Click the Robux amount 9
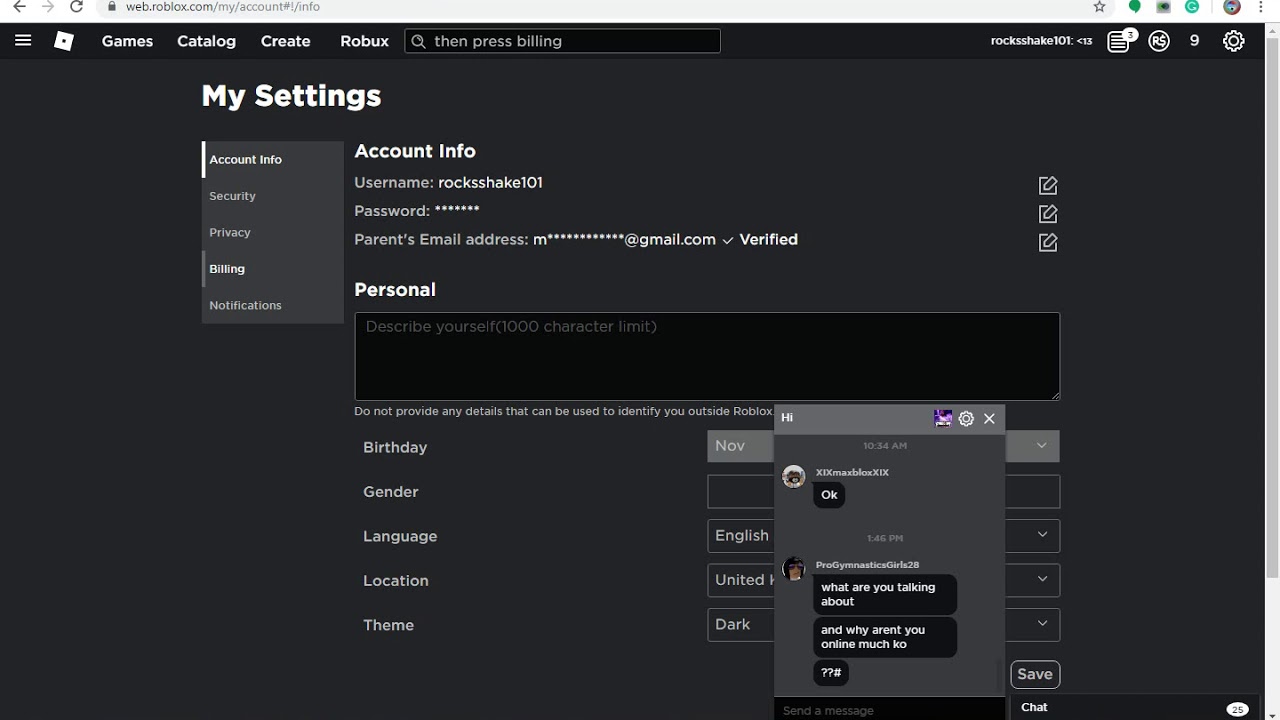This screenshot has width=1280, height=720. pos(1194,41)
